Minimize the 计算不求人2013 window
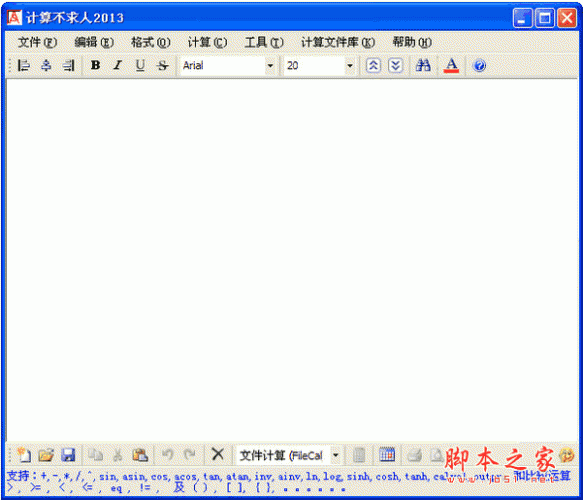This screenshot has width=583, height=500. coord(522,17)
